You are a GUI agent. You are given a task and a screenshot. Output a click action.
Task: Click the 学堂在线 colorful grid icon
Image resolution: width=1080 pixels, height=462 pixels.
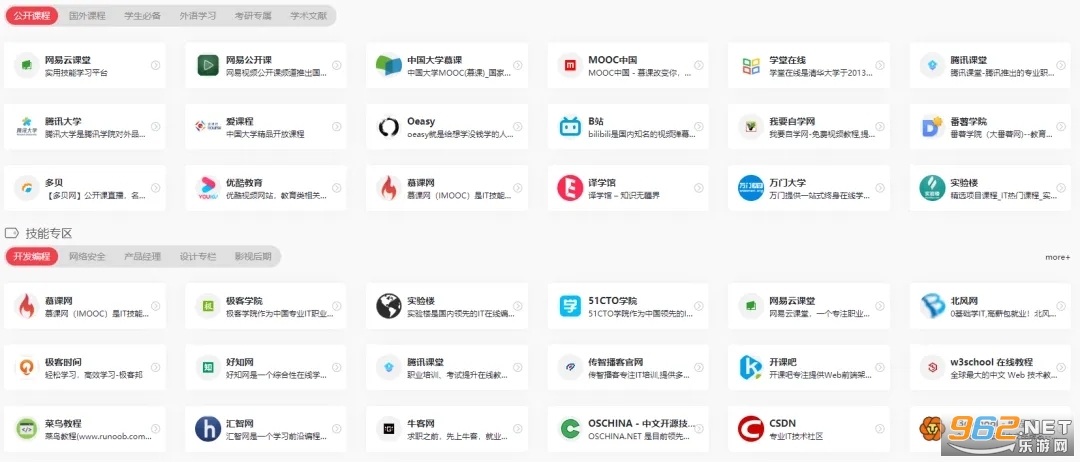750,66
